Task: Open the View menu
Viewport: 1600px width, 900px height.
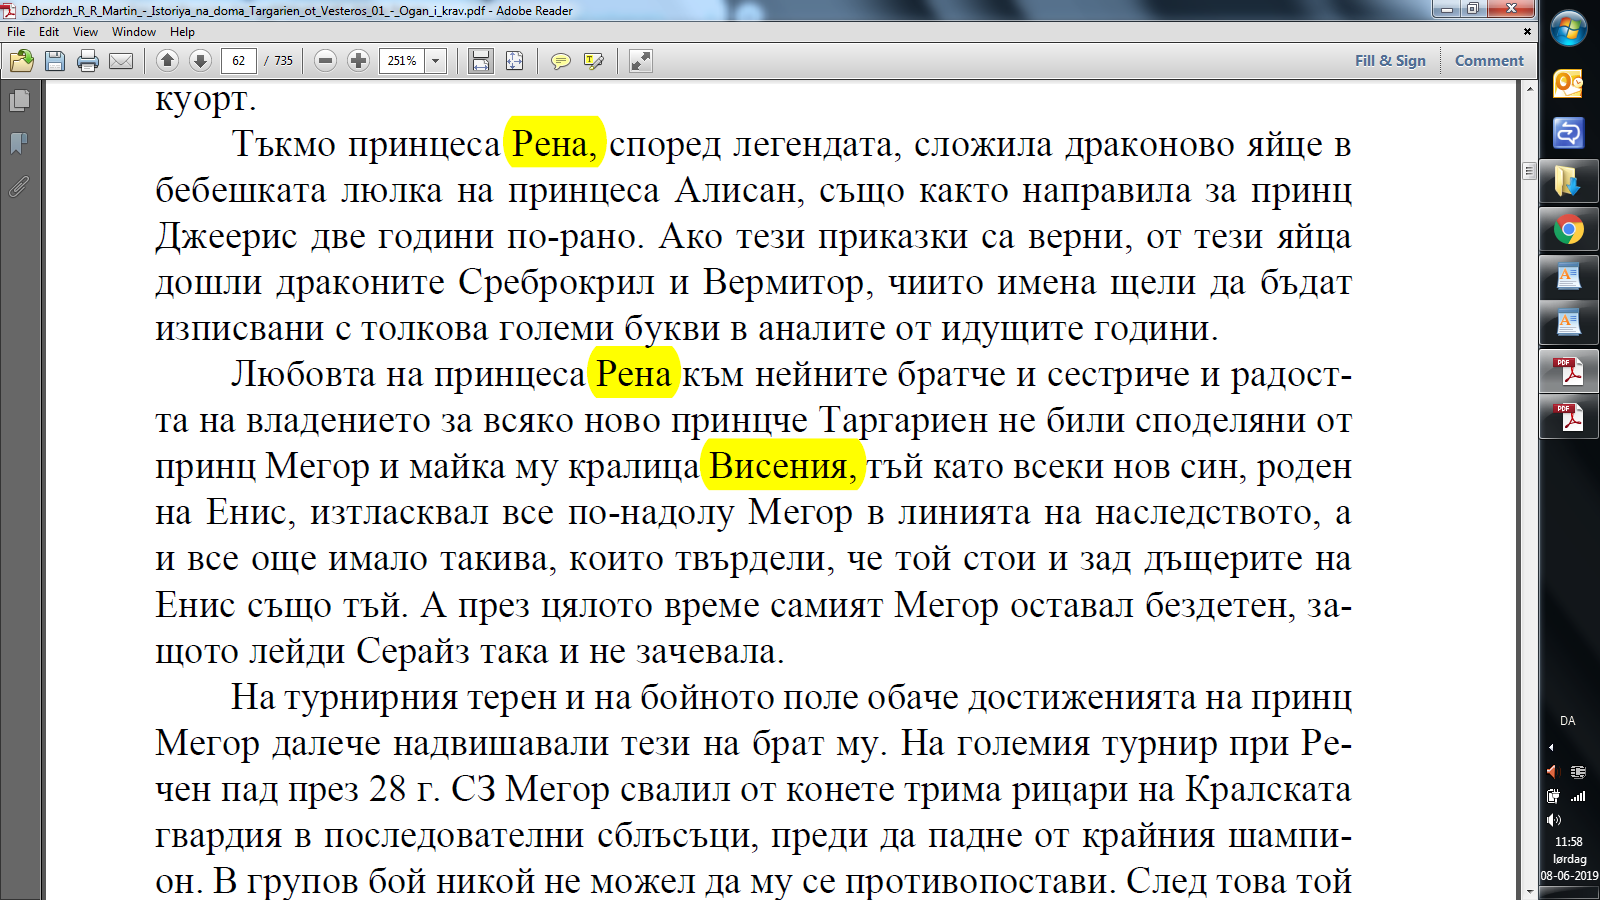Action: (x=85, y=32)
